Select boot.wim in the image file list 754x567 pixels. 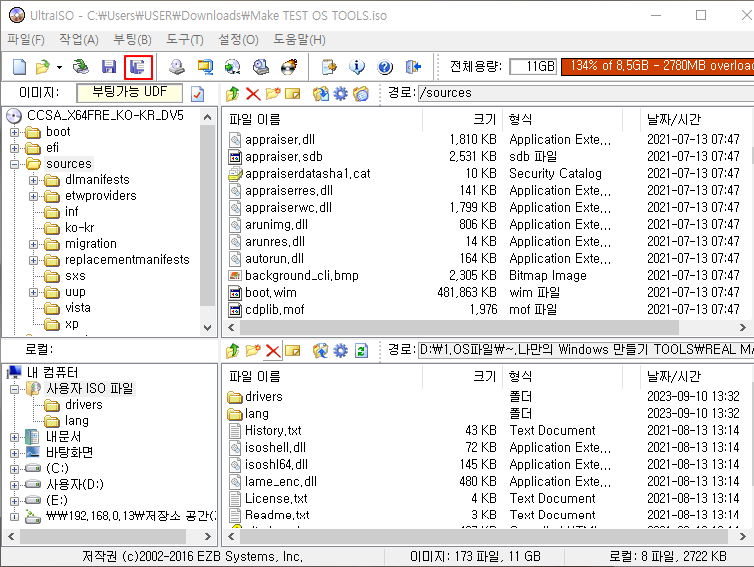pos(271,292)
